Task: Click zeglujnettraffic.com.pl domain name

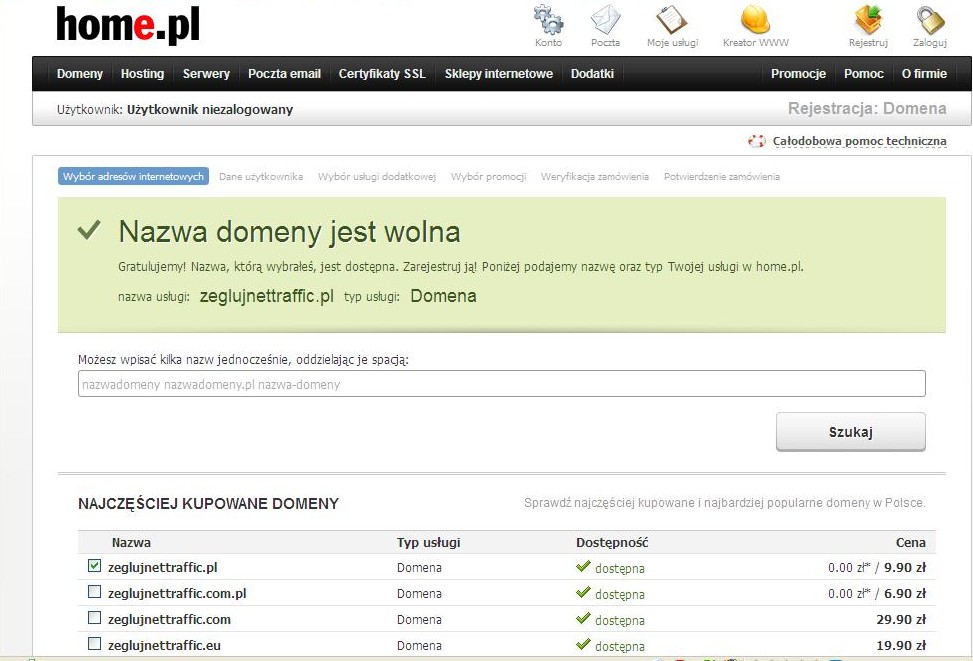Action: [x=177, y=593]
